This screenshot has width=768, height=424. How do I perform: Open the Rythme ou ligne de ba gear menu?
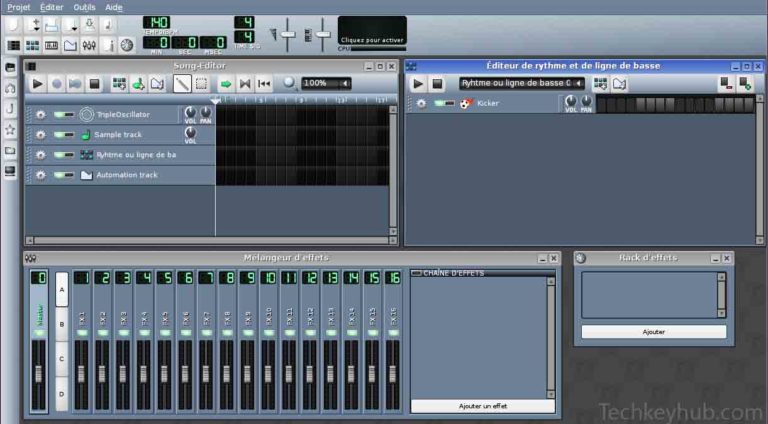coord(41,155)
